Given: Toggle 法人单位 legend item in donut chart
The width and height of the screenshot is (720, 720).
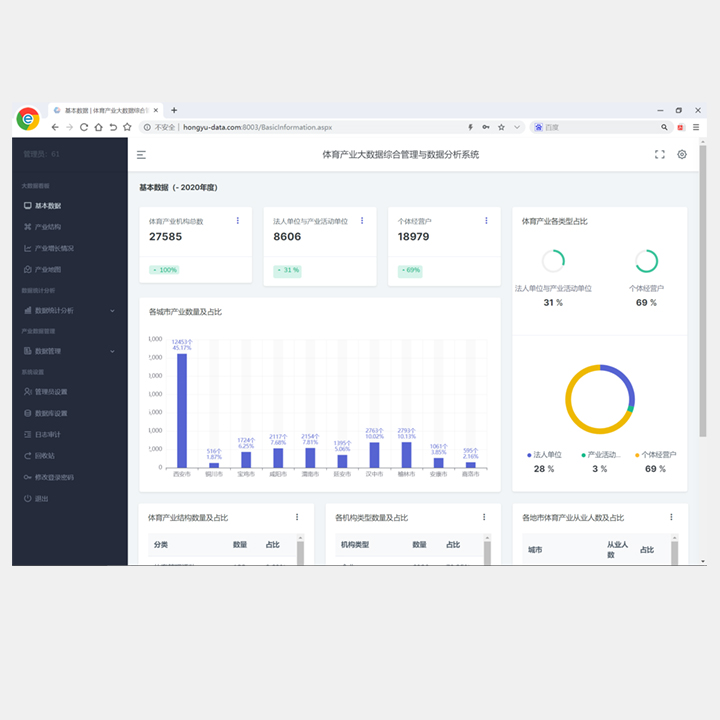Looking at the screenshot, I should 544,455.
